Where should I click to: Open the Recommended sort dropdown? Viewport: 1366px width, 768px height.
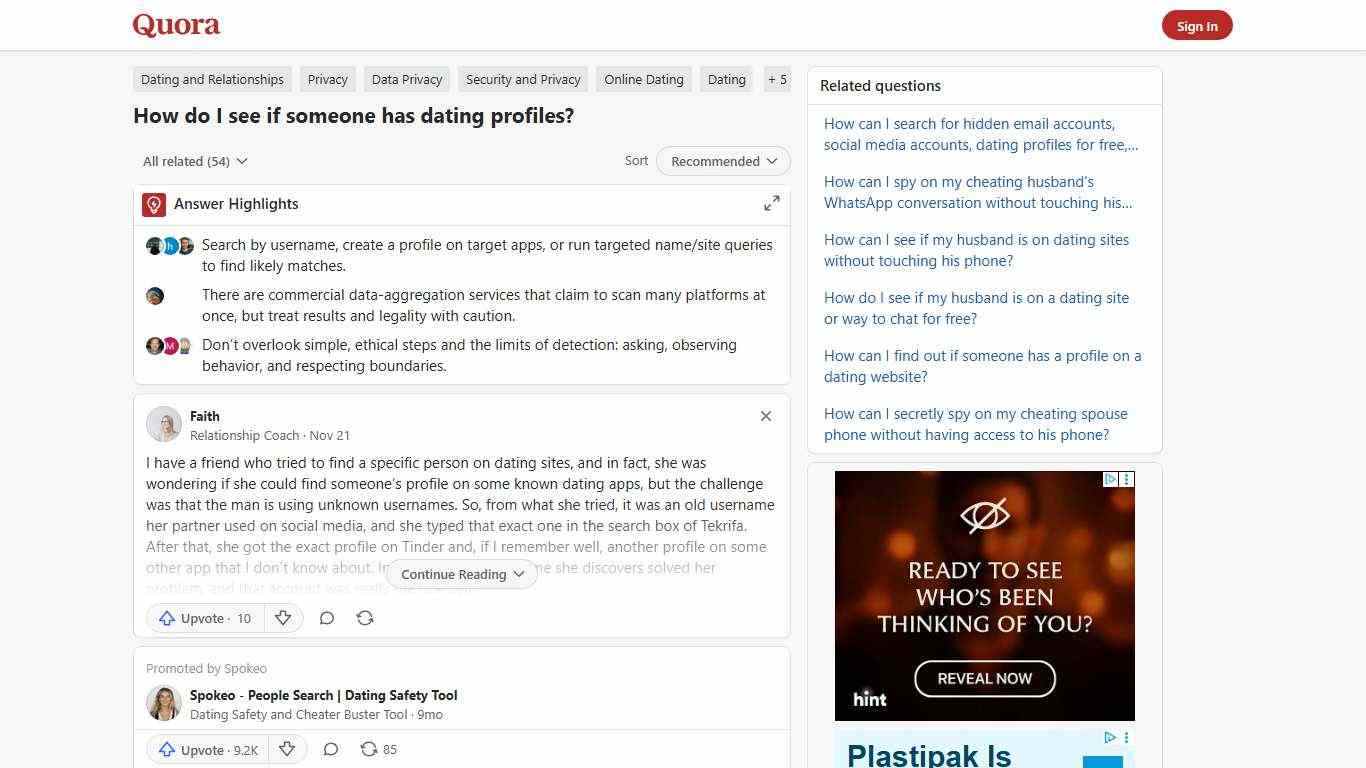click(x=722, y=161)
